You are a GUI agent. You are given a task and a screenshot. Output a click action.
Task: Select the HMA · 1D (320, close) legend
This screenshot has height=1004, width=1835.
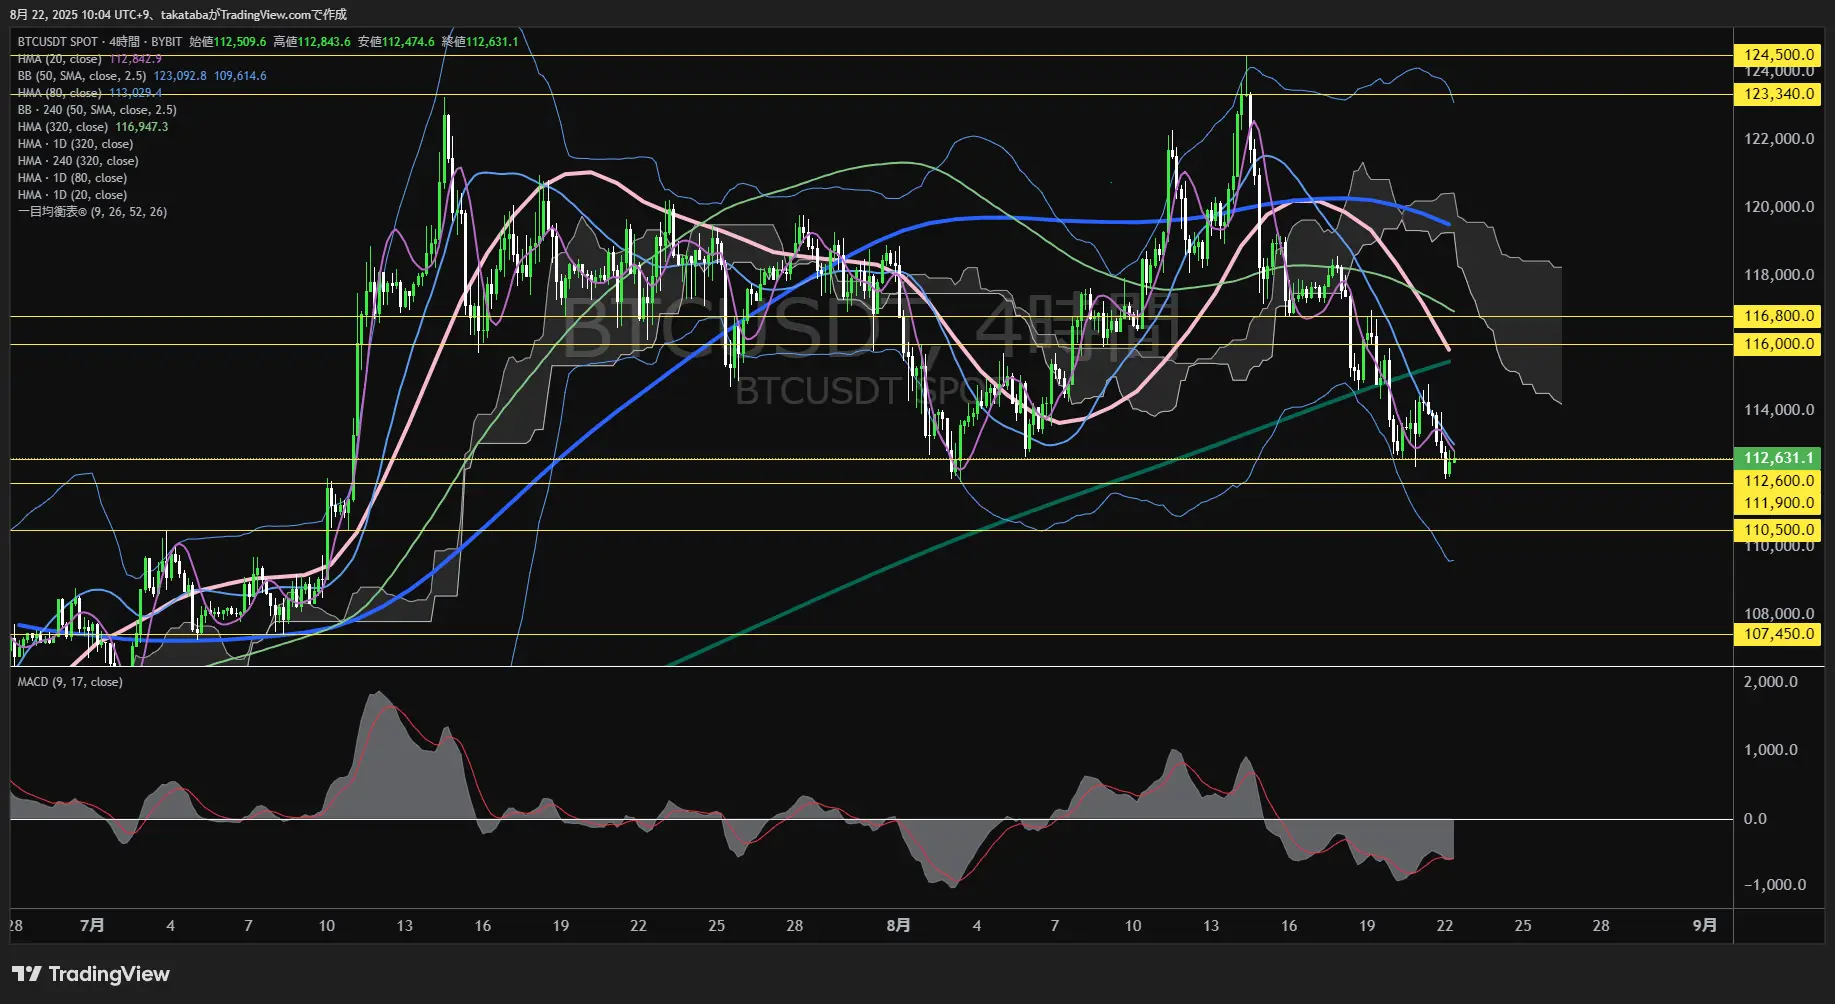point(75,144)
